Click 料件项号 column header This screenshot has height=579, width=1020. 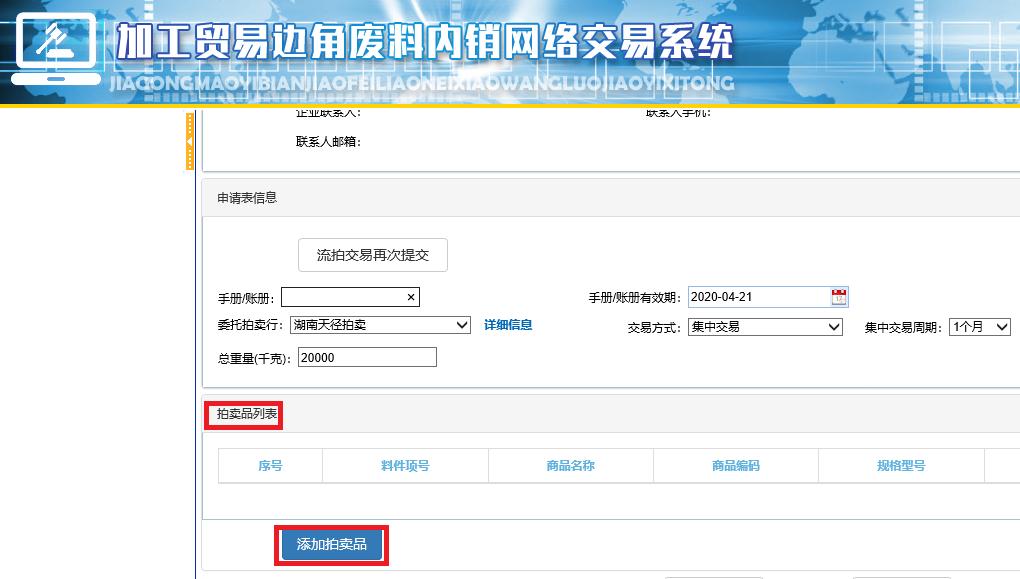(x=405, y=465)
